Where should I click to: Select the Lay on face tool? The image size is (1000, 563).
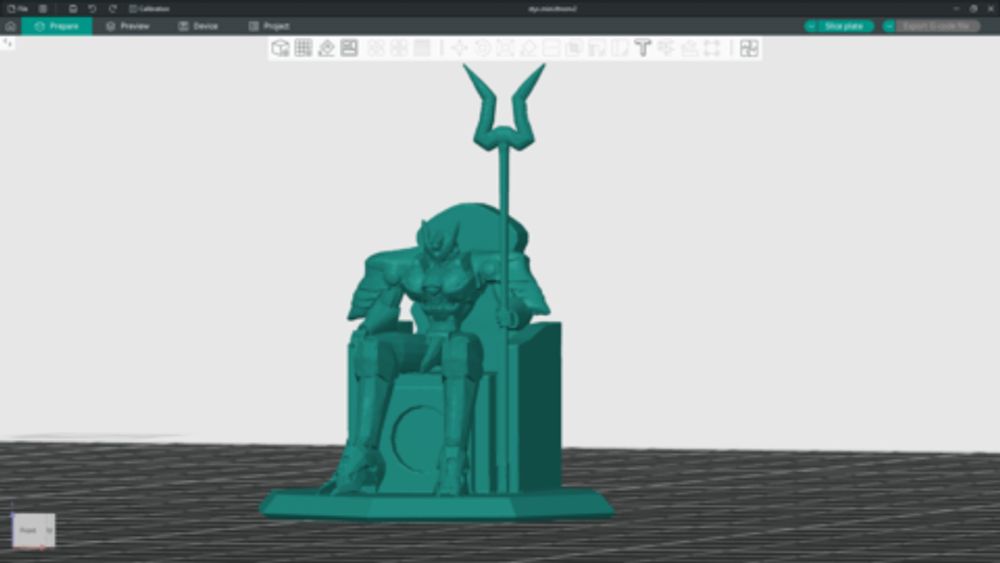coord(528,48)
